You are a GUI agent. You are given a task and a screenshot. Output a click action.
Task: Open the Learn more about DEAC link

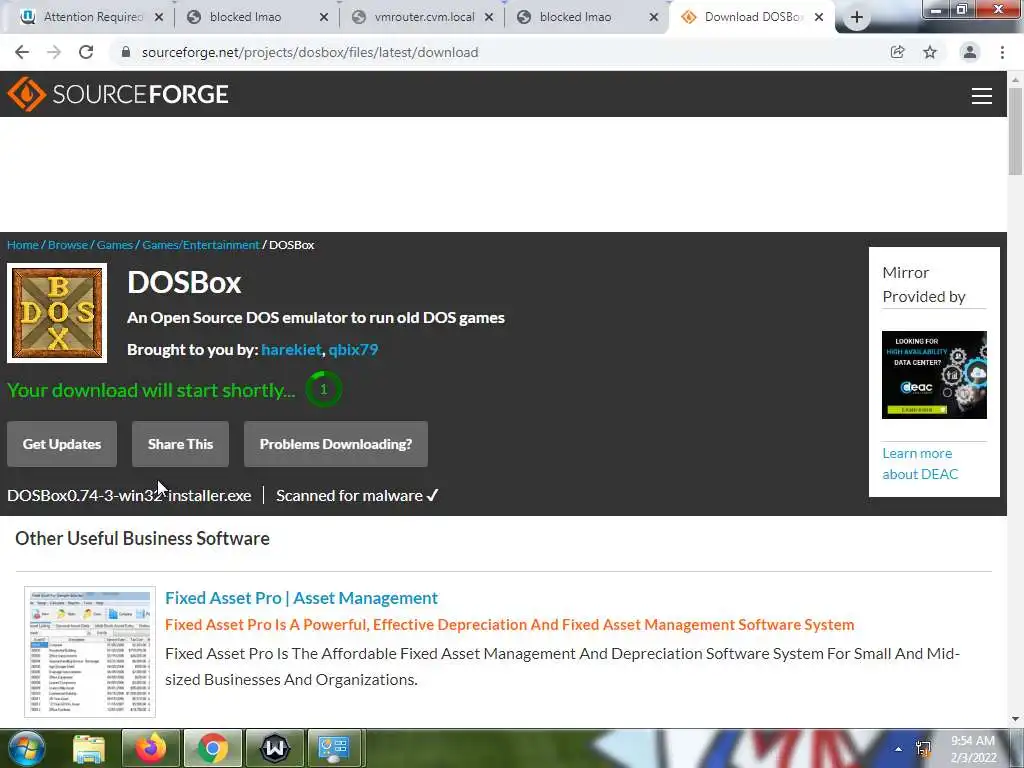coord(920,464)
